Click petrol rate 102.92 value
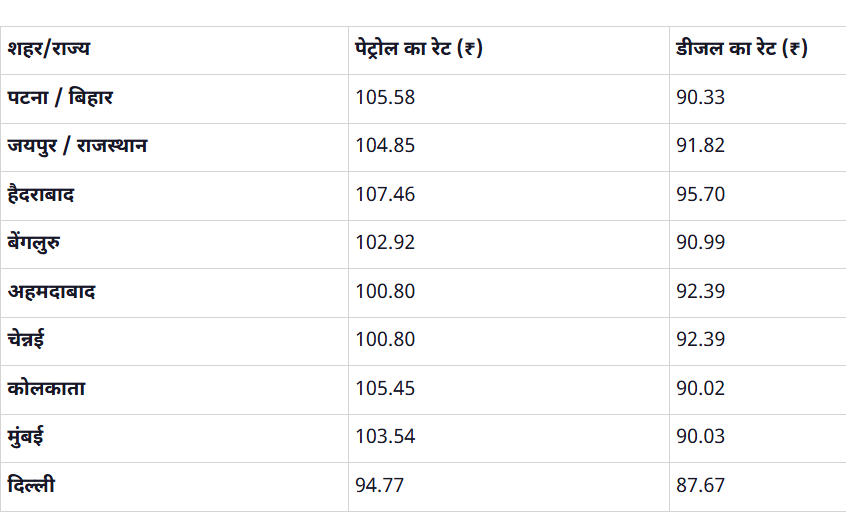This screenshot has height=523, width=846. click(x=385, y=243)
